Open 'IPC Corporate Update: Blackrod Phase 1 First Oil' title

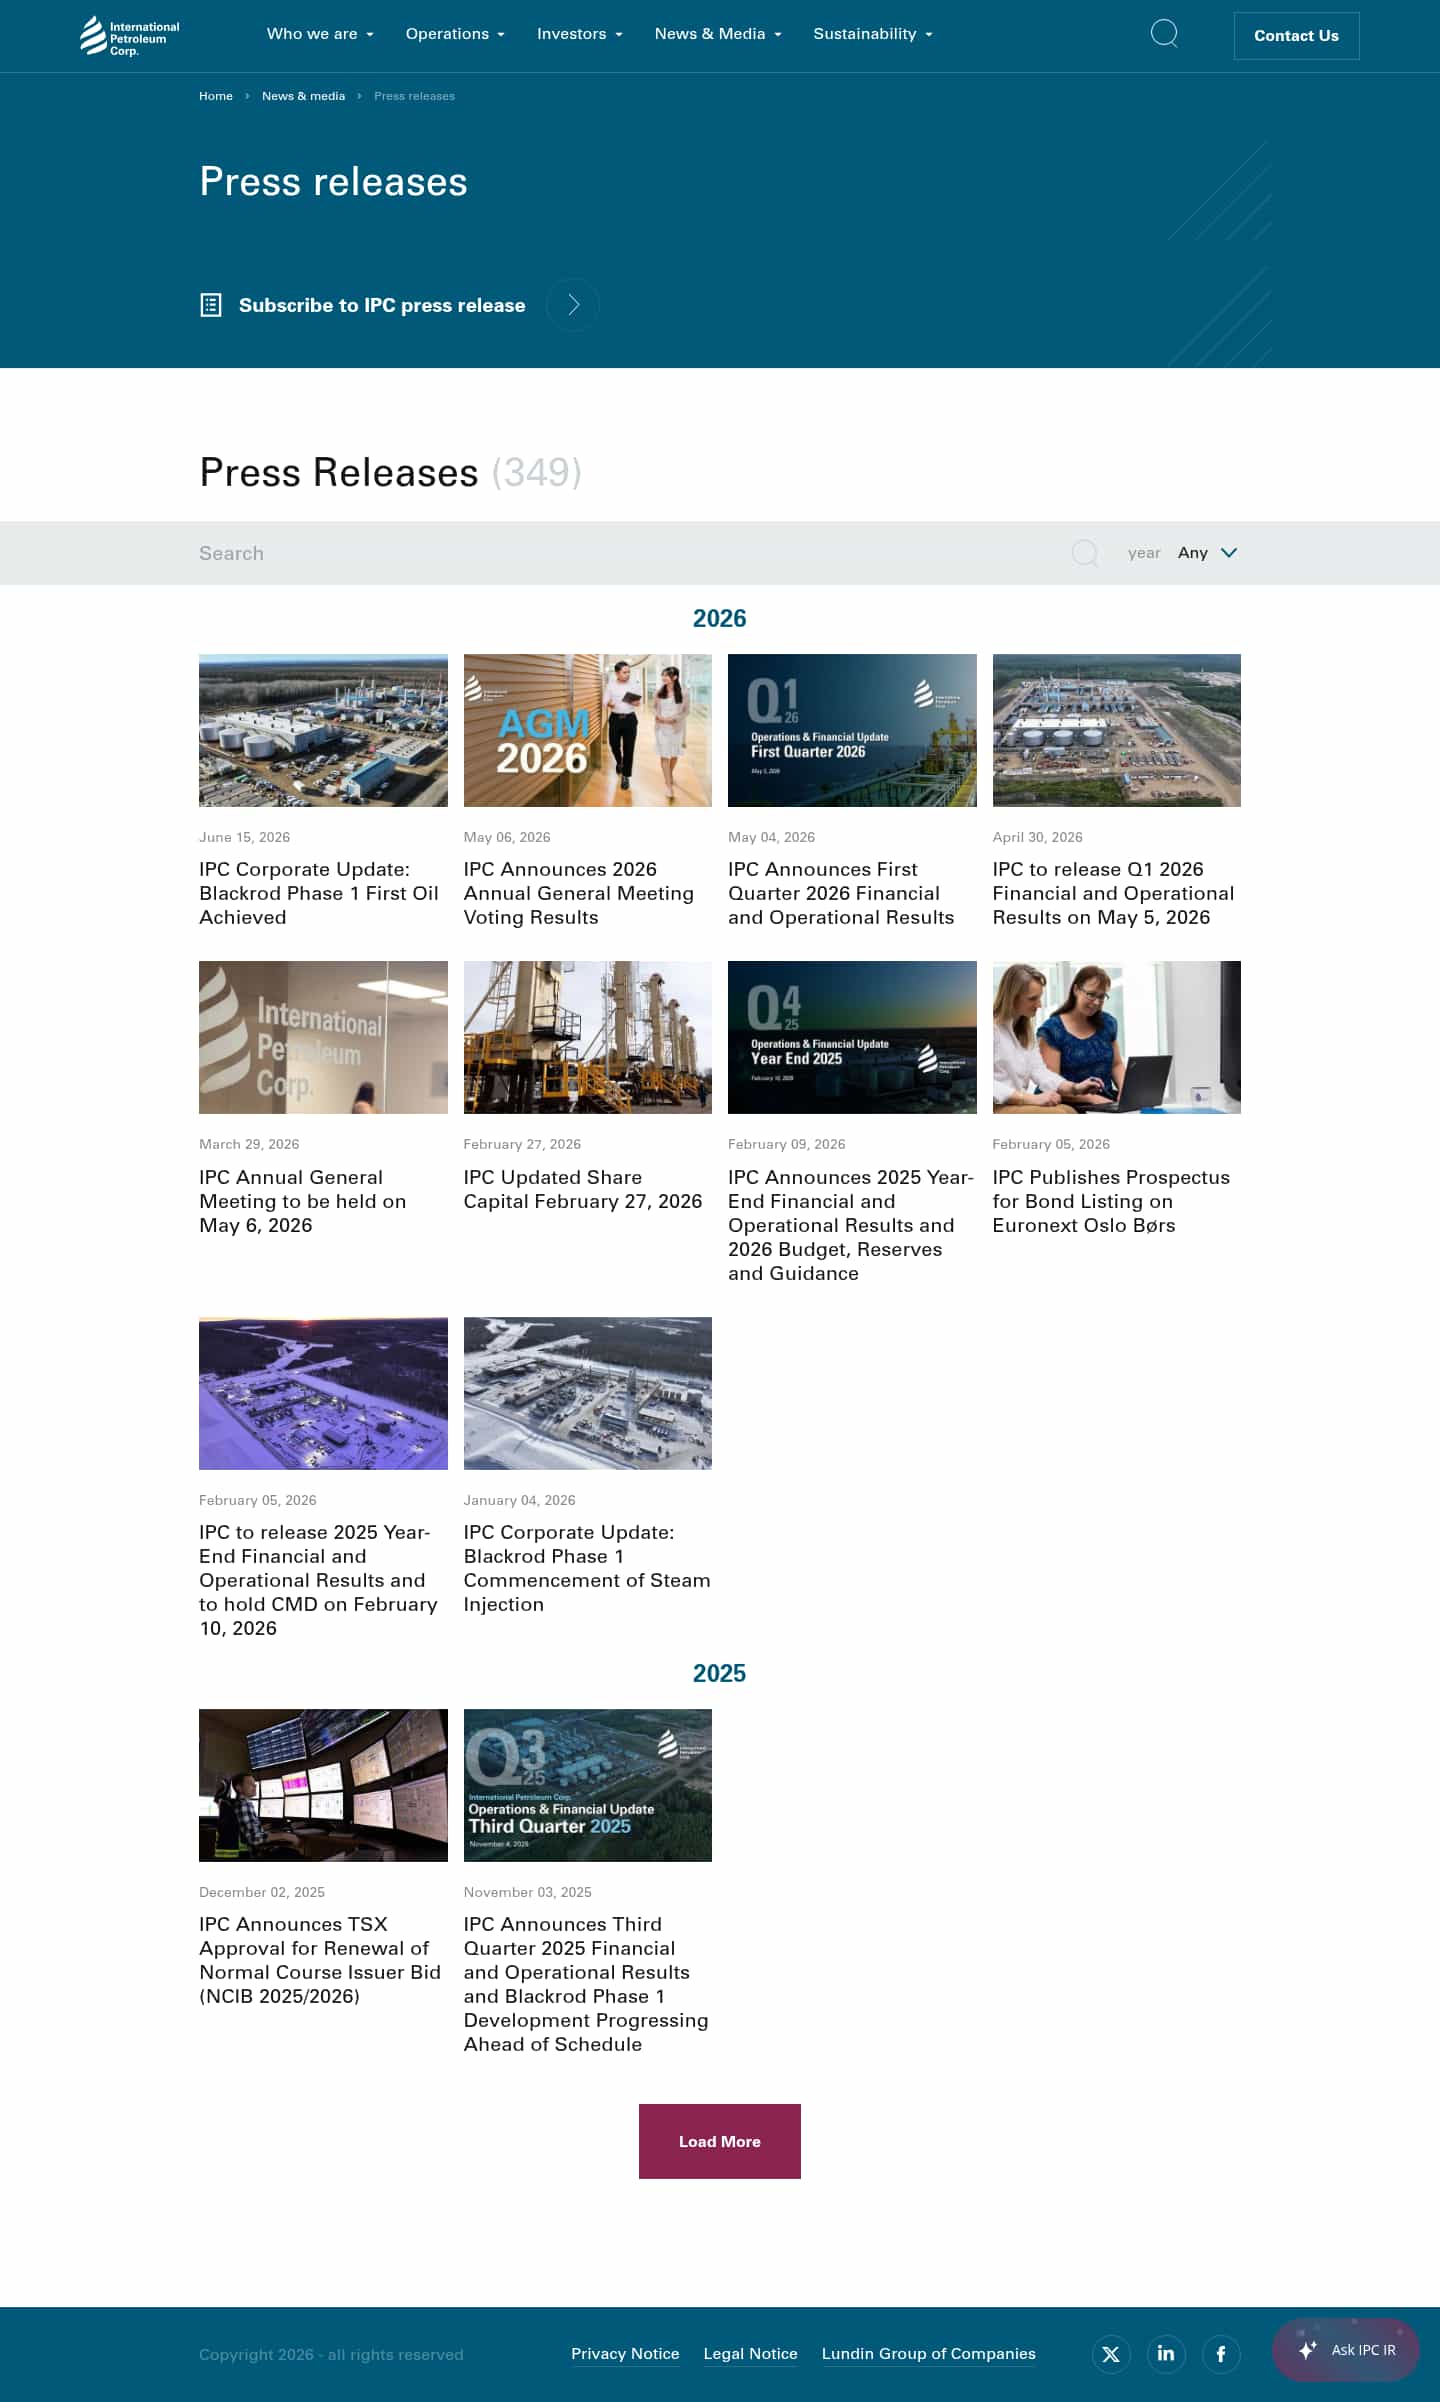tap(319, 893)
